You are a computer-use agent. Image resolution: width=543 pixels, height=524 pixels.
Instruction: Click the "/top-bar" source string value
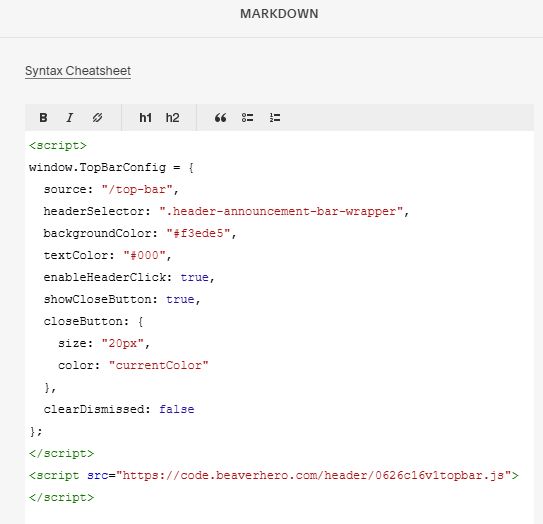137,189
